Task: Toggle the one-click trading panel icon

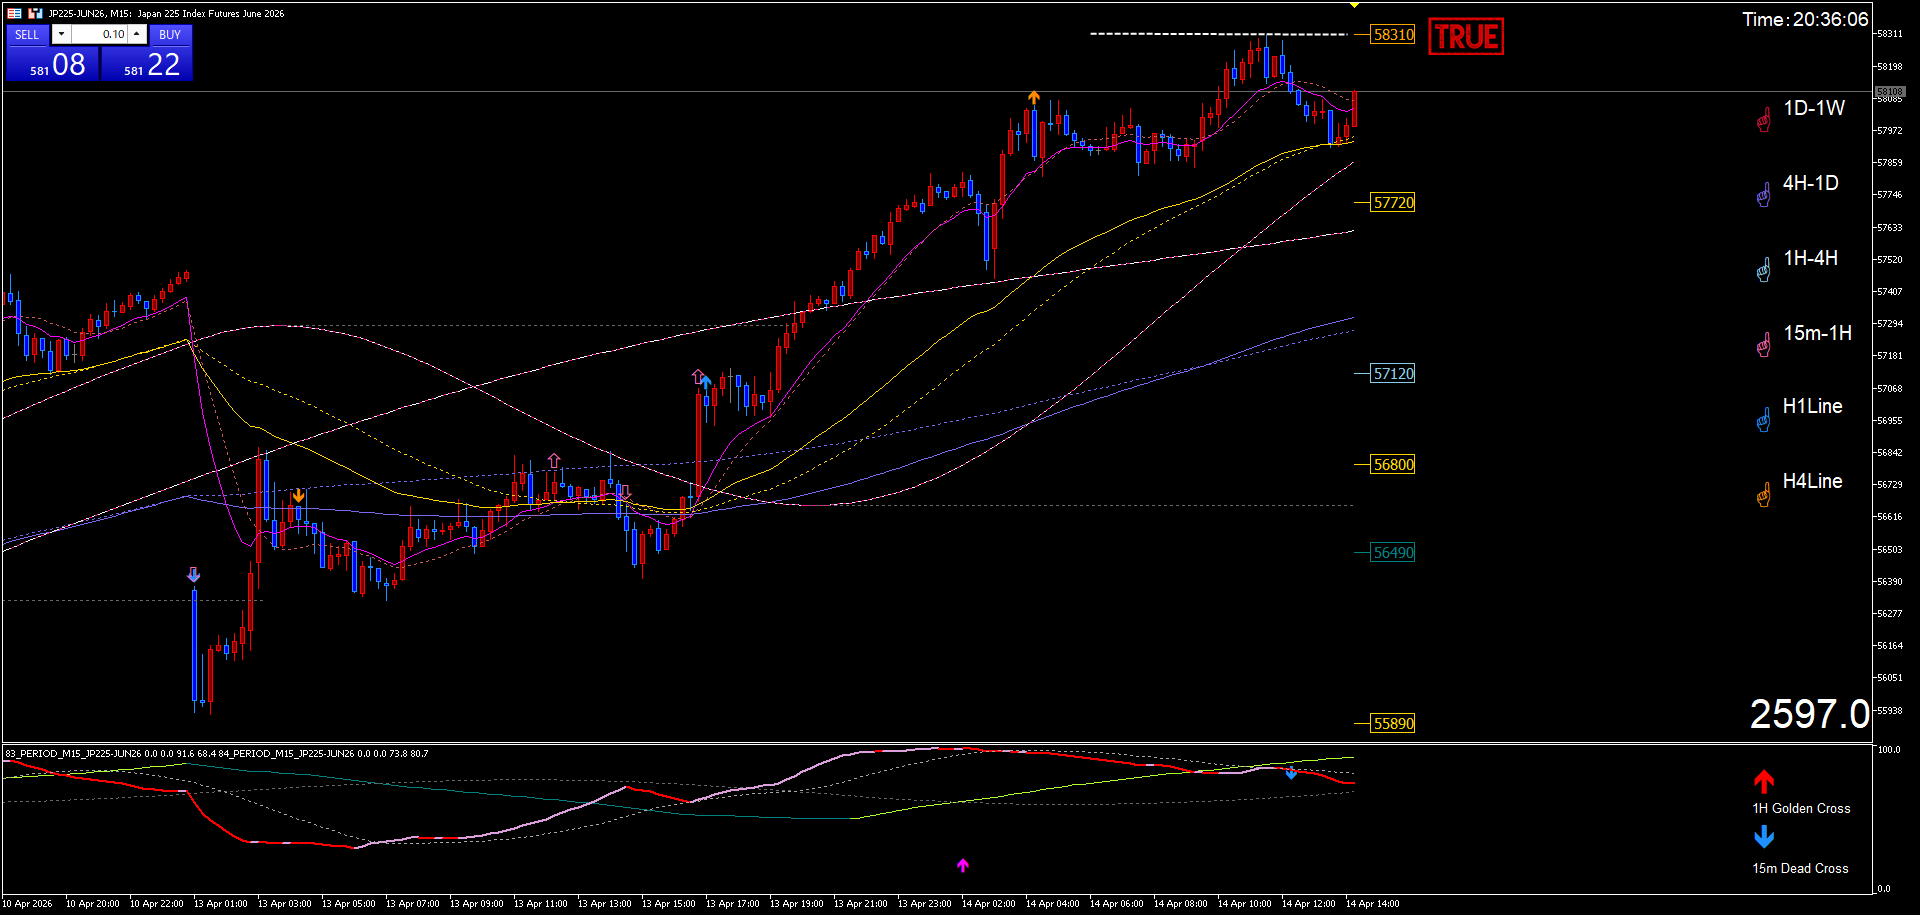Action: [14, 13]
